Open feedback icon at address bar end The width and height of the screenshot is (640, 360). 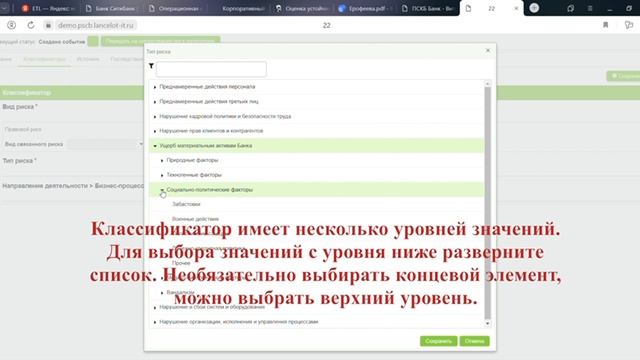click(x=629, y=25)
